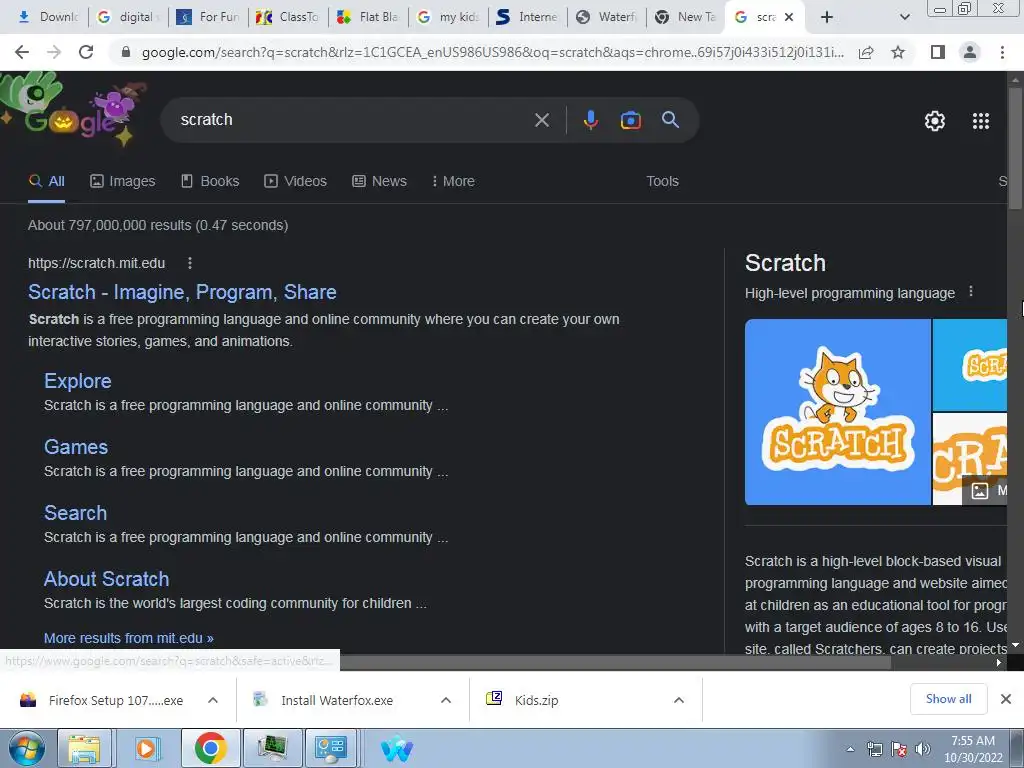Open the Search sitelink
1024x768 pixels.
75,513
